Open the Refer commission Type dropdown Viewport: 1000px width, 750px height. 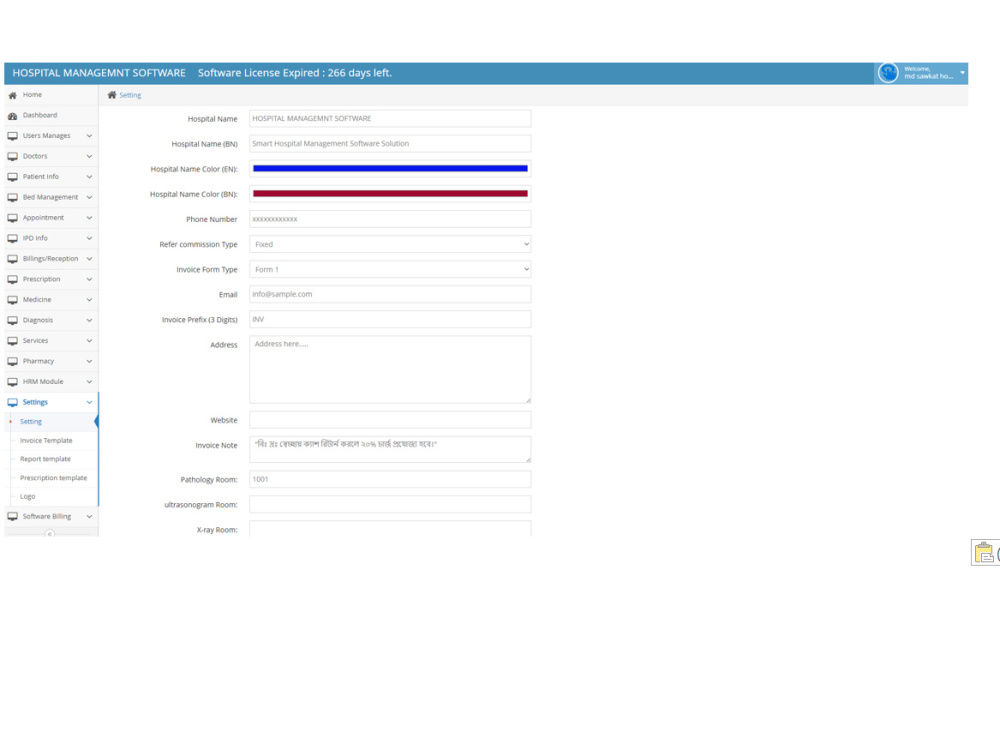[390, 244]
